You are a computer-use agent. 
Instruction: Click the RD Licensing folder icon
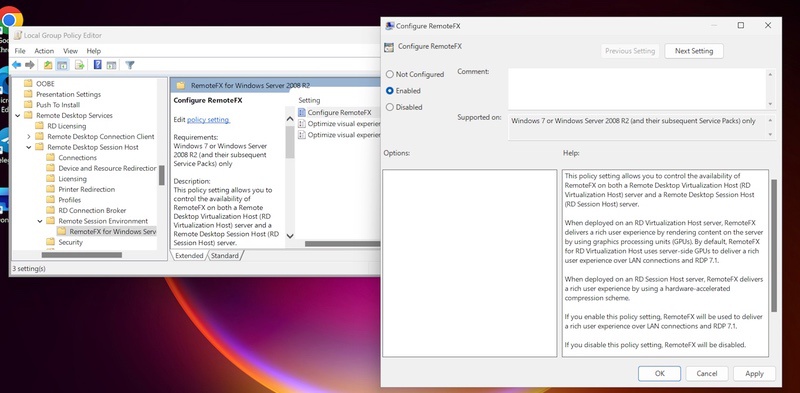tap(39, 126)
